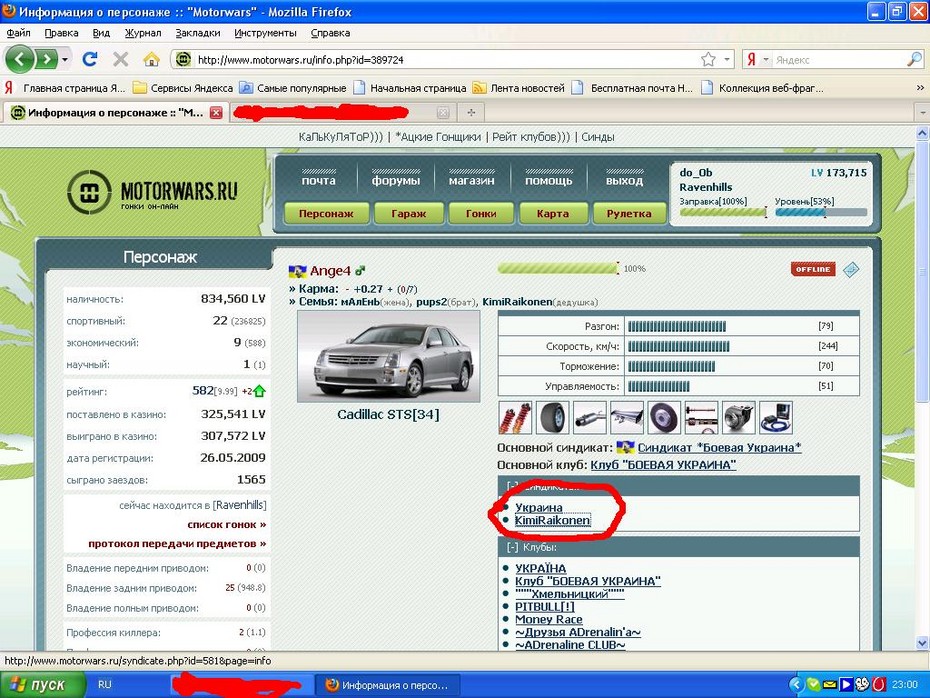Open the Закладки menu
930x698 pixels.
[x=198, y=33]
